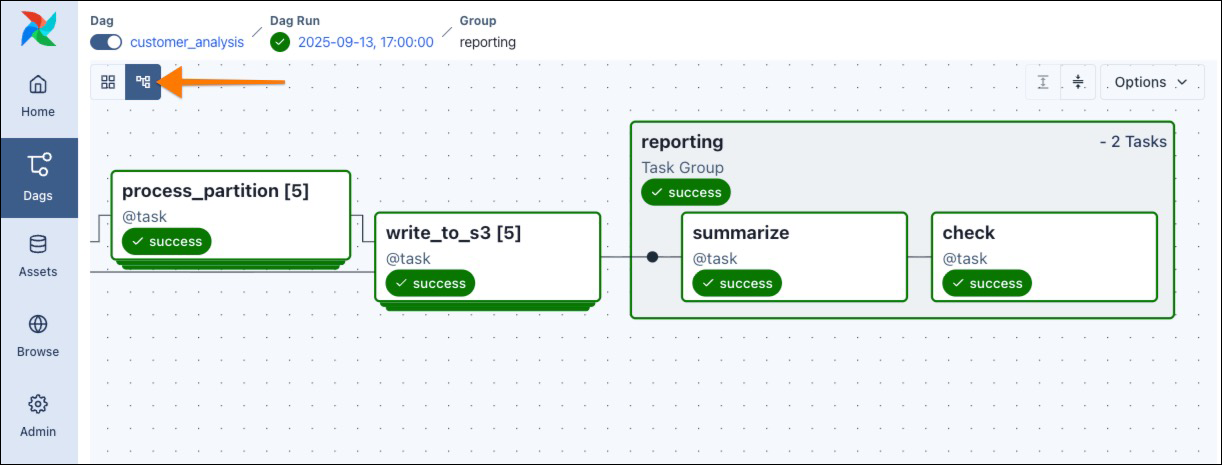This screenshot has width=1222, height=465.
Task: Expand the Options dropdown
Action: coord(1151,82)
